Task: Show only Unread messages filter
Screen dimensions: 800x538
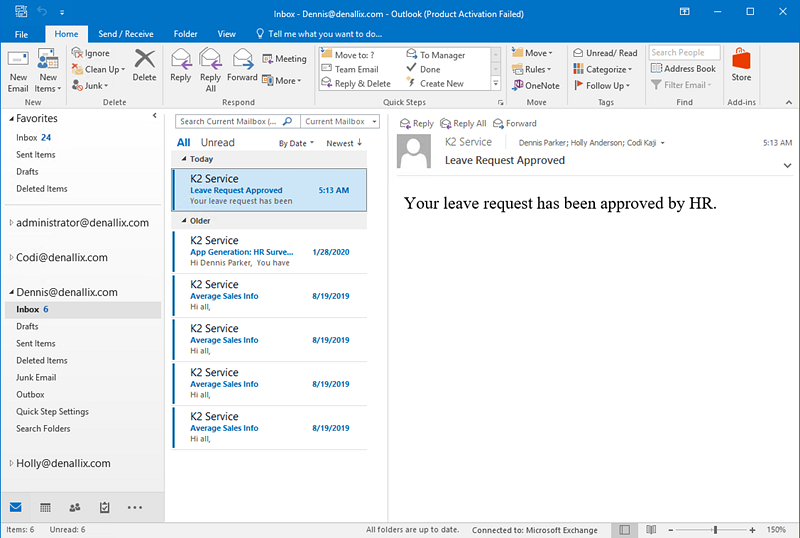Action: click(x=217, y=143)
